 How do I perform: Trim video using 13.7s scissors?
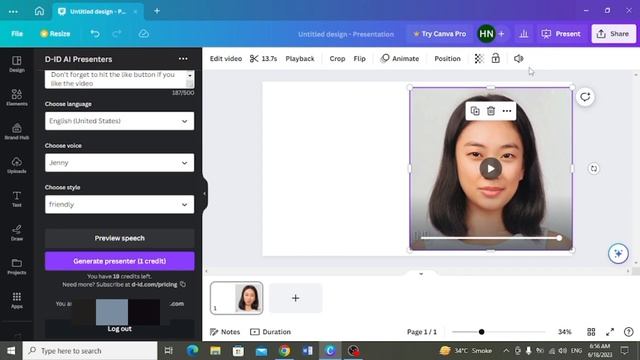[x=263, y=59]
